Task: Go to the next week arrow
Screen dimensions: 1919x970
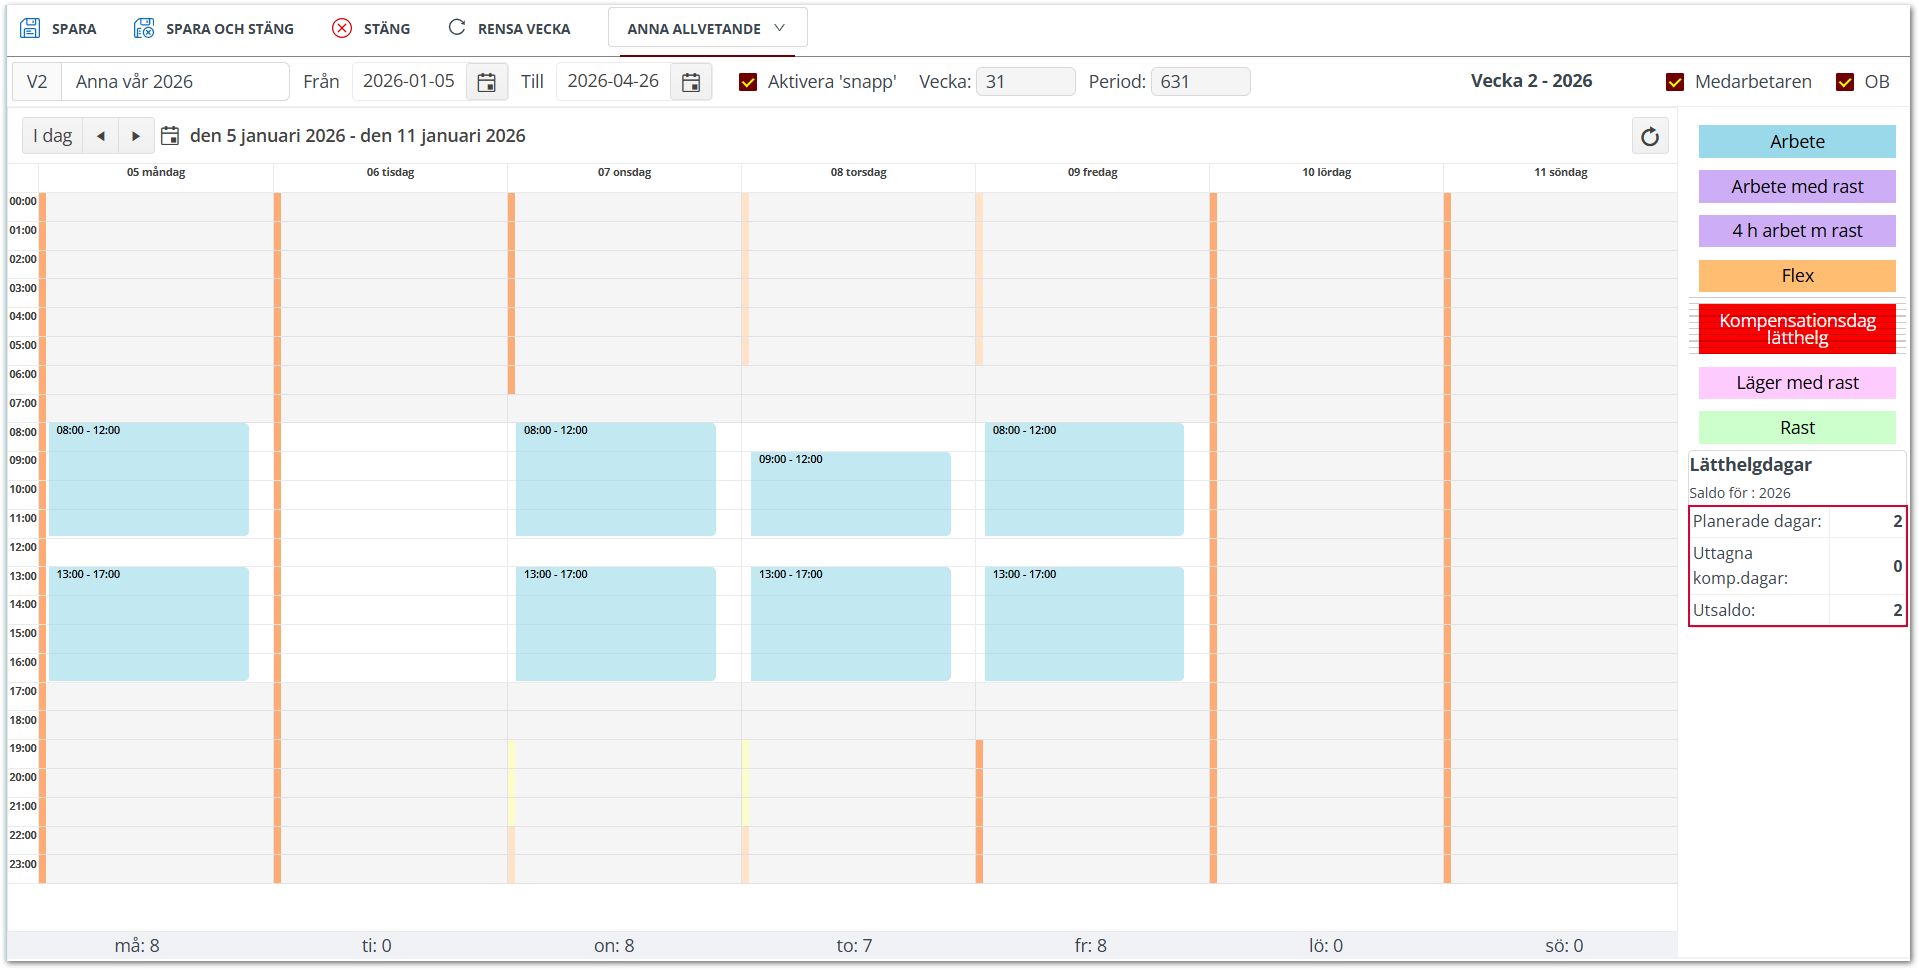Action: coord(136,136)
